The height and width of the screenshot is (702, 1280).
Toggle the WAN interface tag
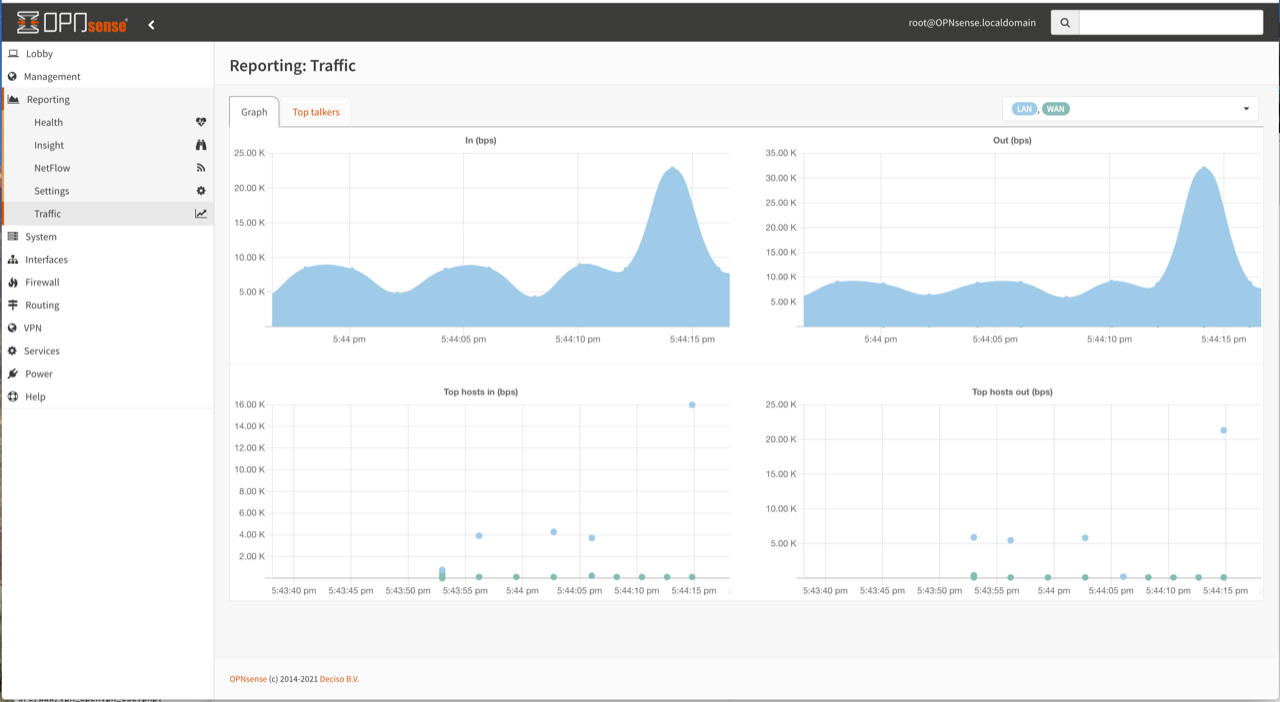(x=1056, y=109)
